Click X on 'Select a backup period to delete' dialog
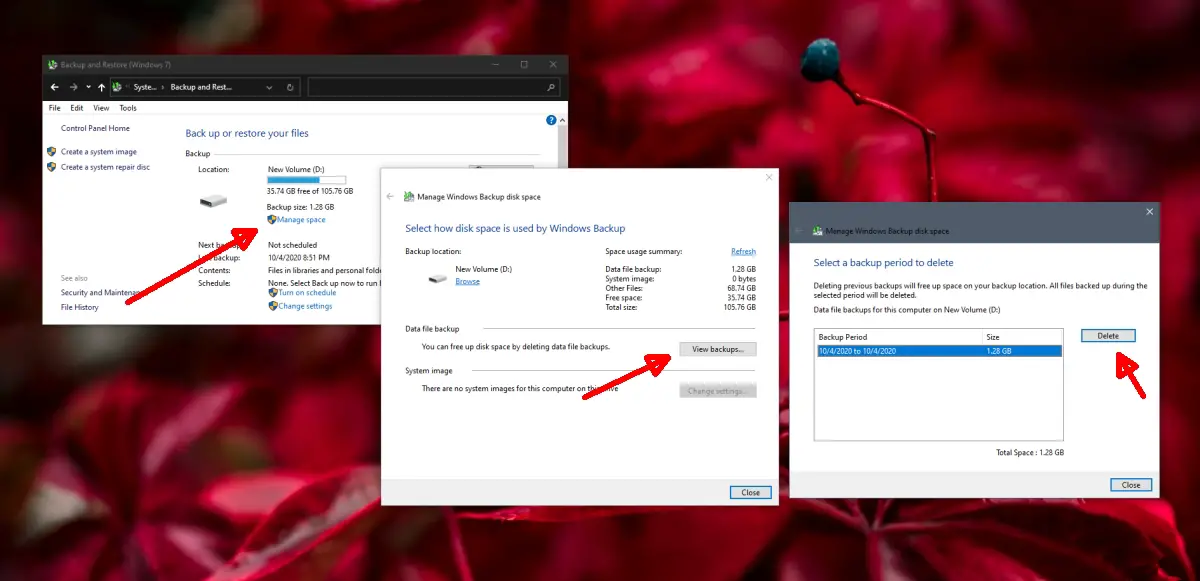1200x581 pixels. tap(1149, 211)
